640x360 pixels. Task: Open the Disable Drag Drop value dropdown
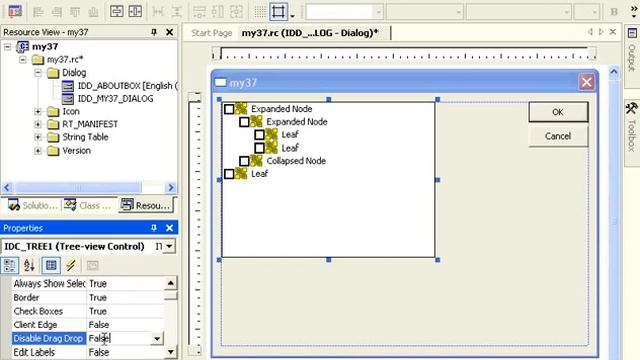(x=157, y=338)
